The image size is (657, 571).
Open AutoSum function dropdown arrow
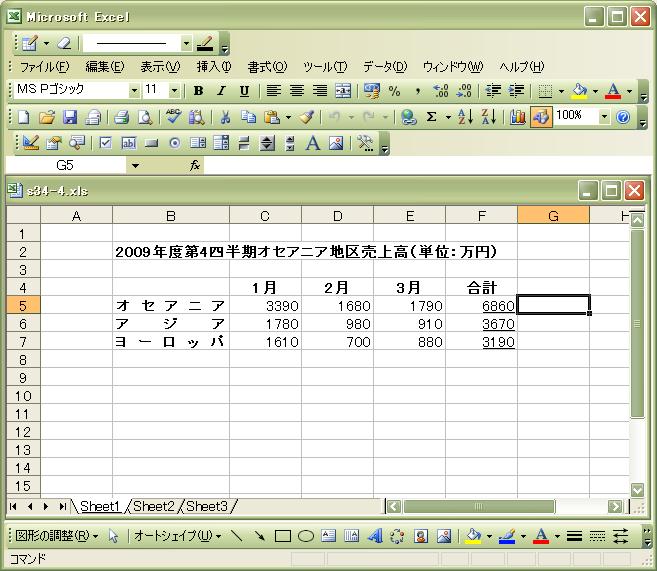pyautogui.click(x=448, y=117)
